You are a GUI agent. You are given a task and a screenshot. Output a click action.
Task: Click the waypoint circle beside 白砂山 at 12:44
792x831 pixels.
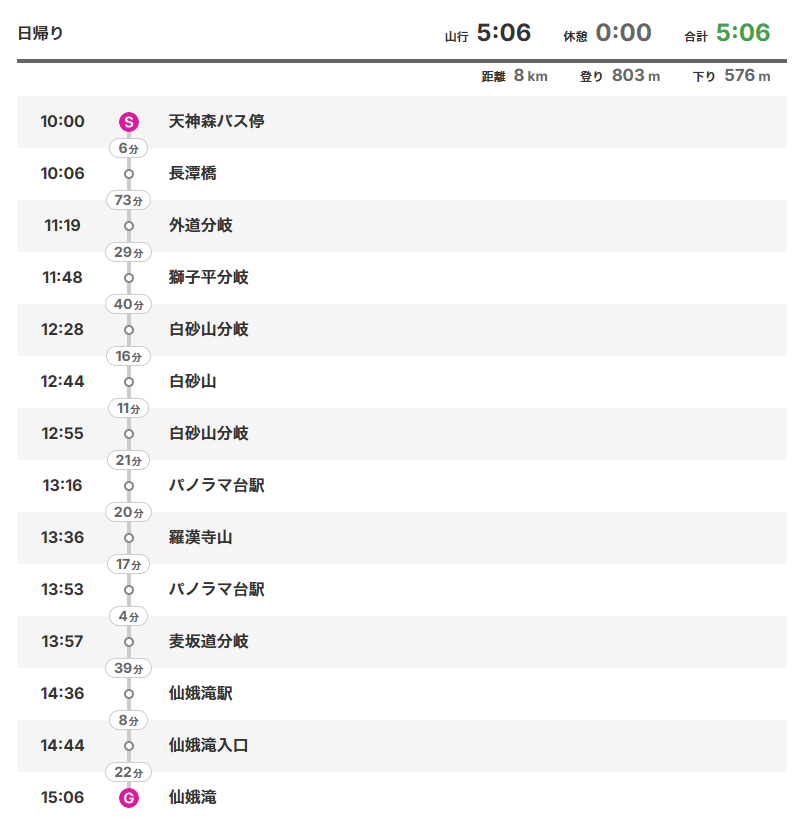[128, 382]
